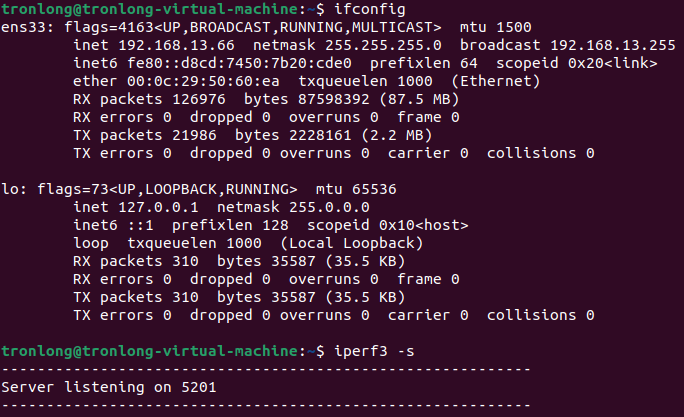The height and width of the screenshot is (417, 684).
Task: Click the '(87.5 MB)' size text
Action: [x=419, y=99]
